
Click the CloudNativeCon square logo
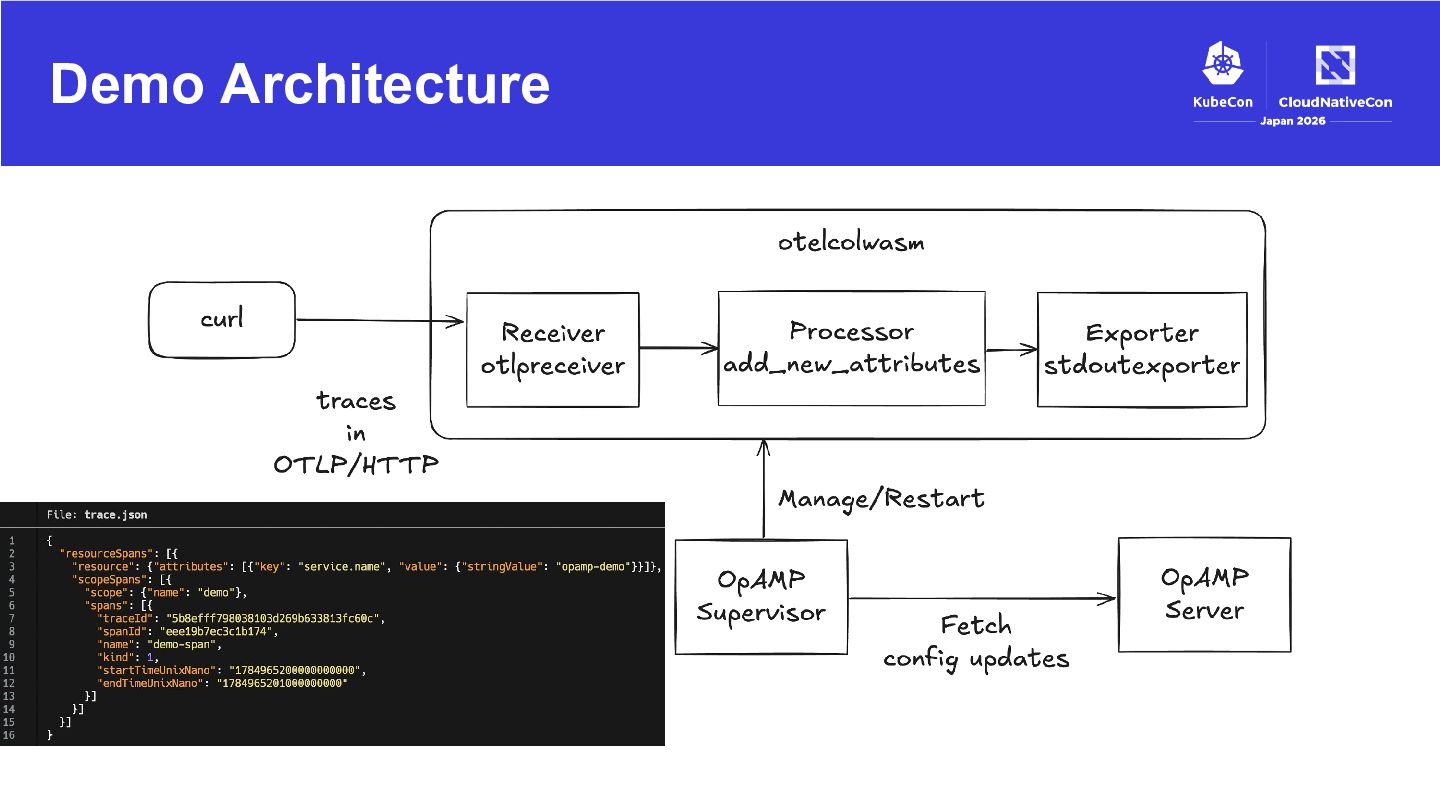[1335, 66]
